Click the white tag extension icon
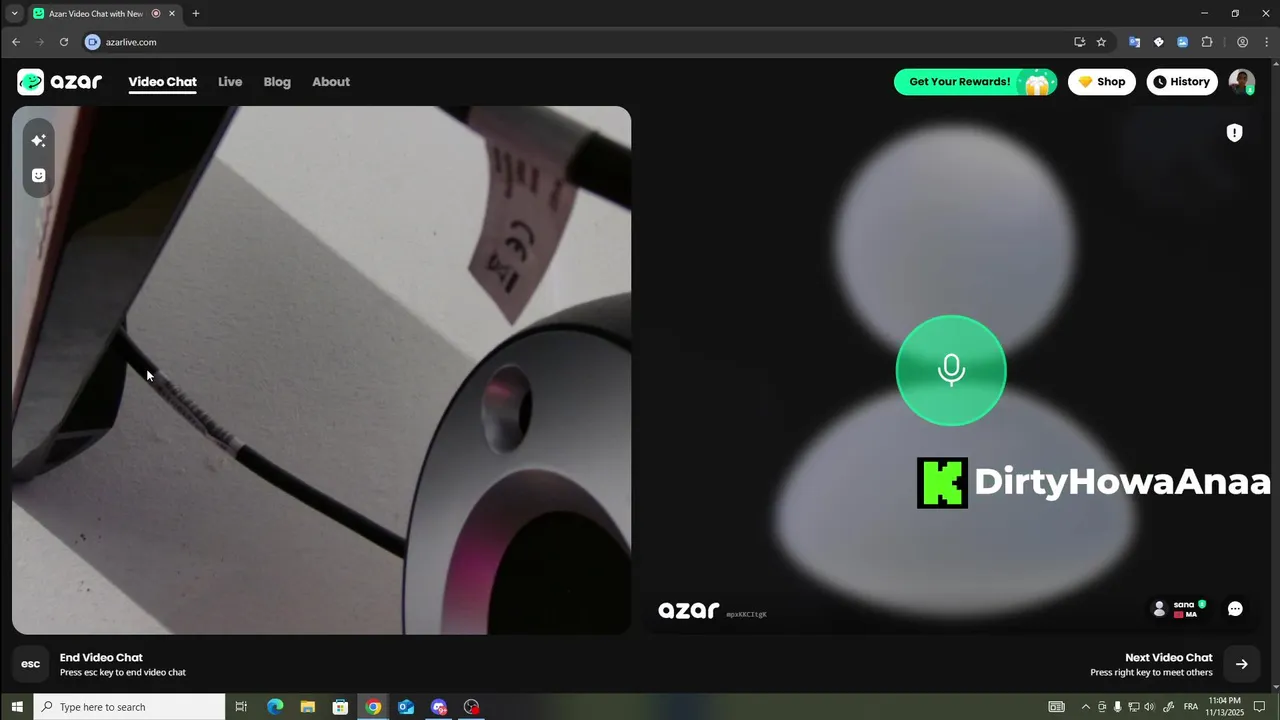The height and width of the screenshot is (720, 1280). [1159, 42]
